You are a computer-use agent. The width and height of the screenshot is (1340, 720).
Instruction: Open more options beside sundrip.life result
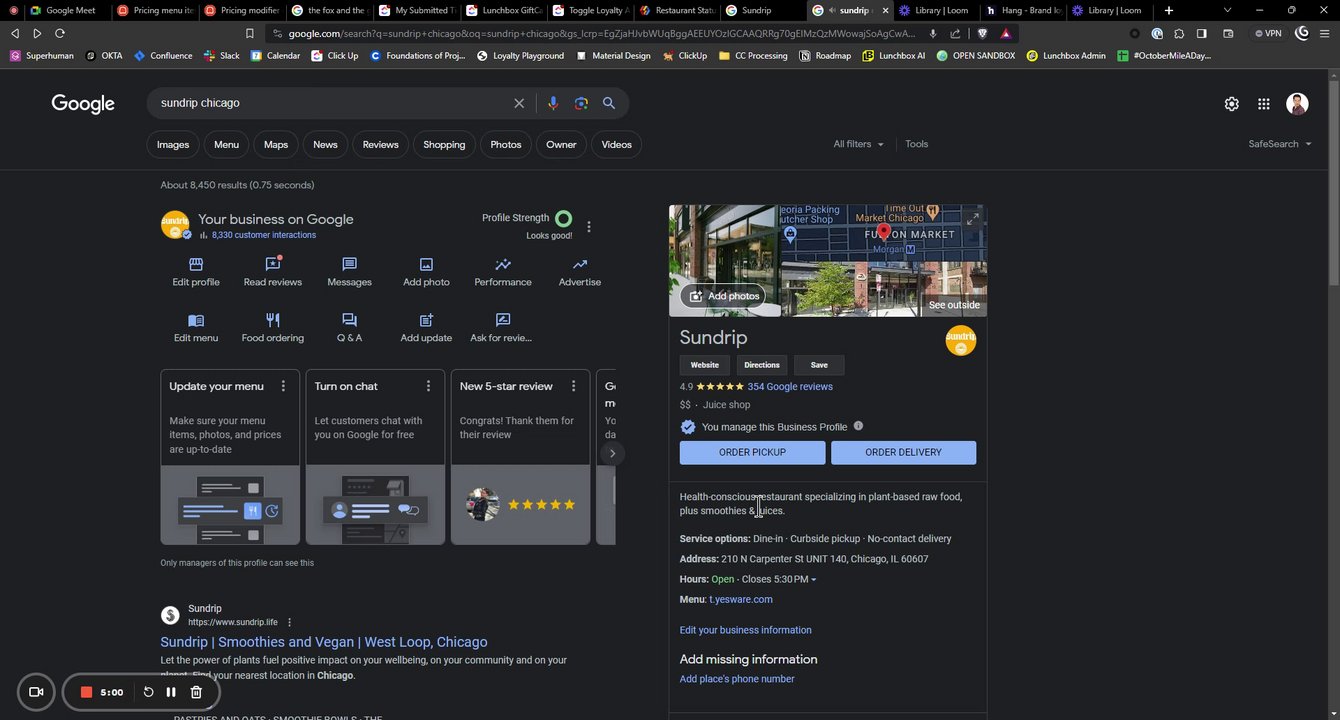click(x=290, y=622)
